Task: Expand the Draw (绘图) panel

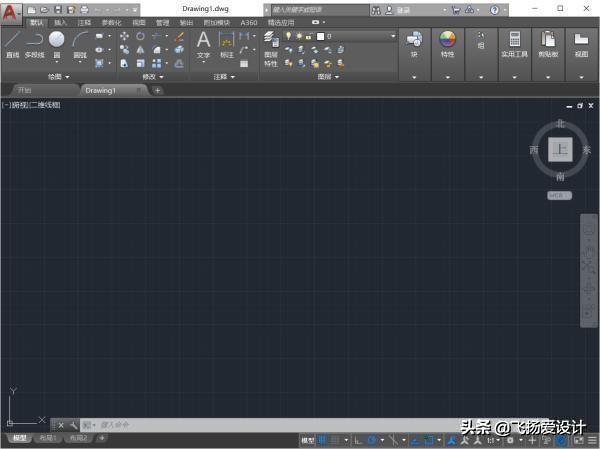Action: (59, 77)
